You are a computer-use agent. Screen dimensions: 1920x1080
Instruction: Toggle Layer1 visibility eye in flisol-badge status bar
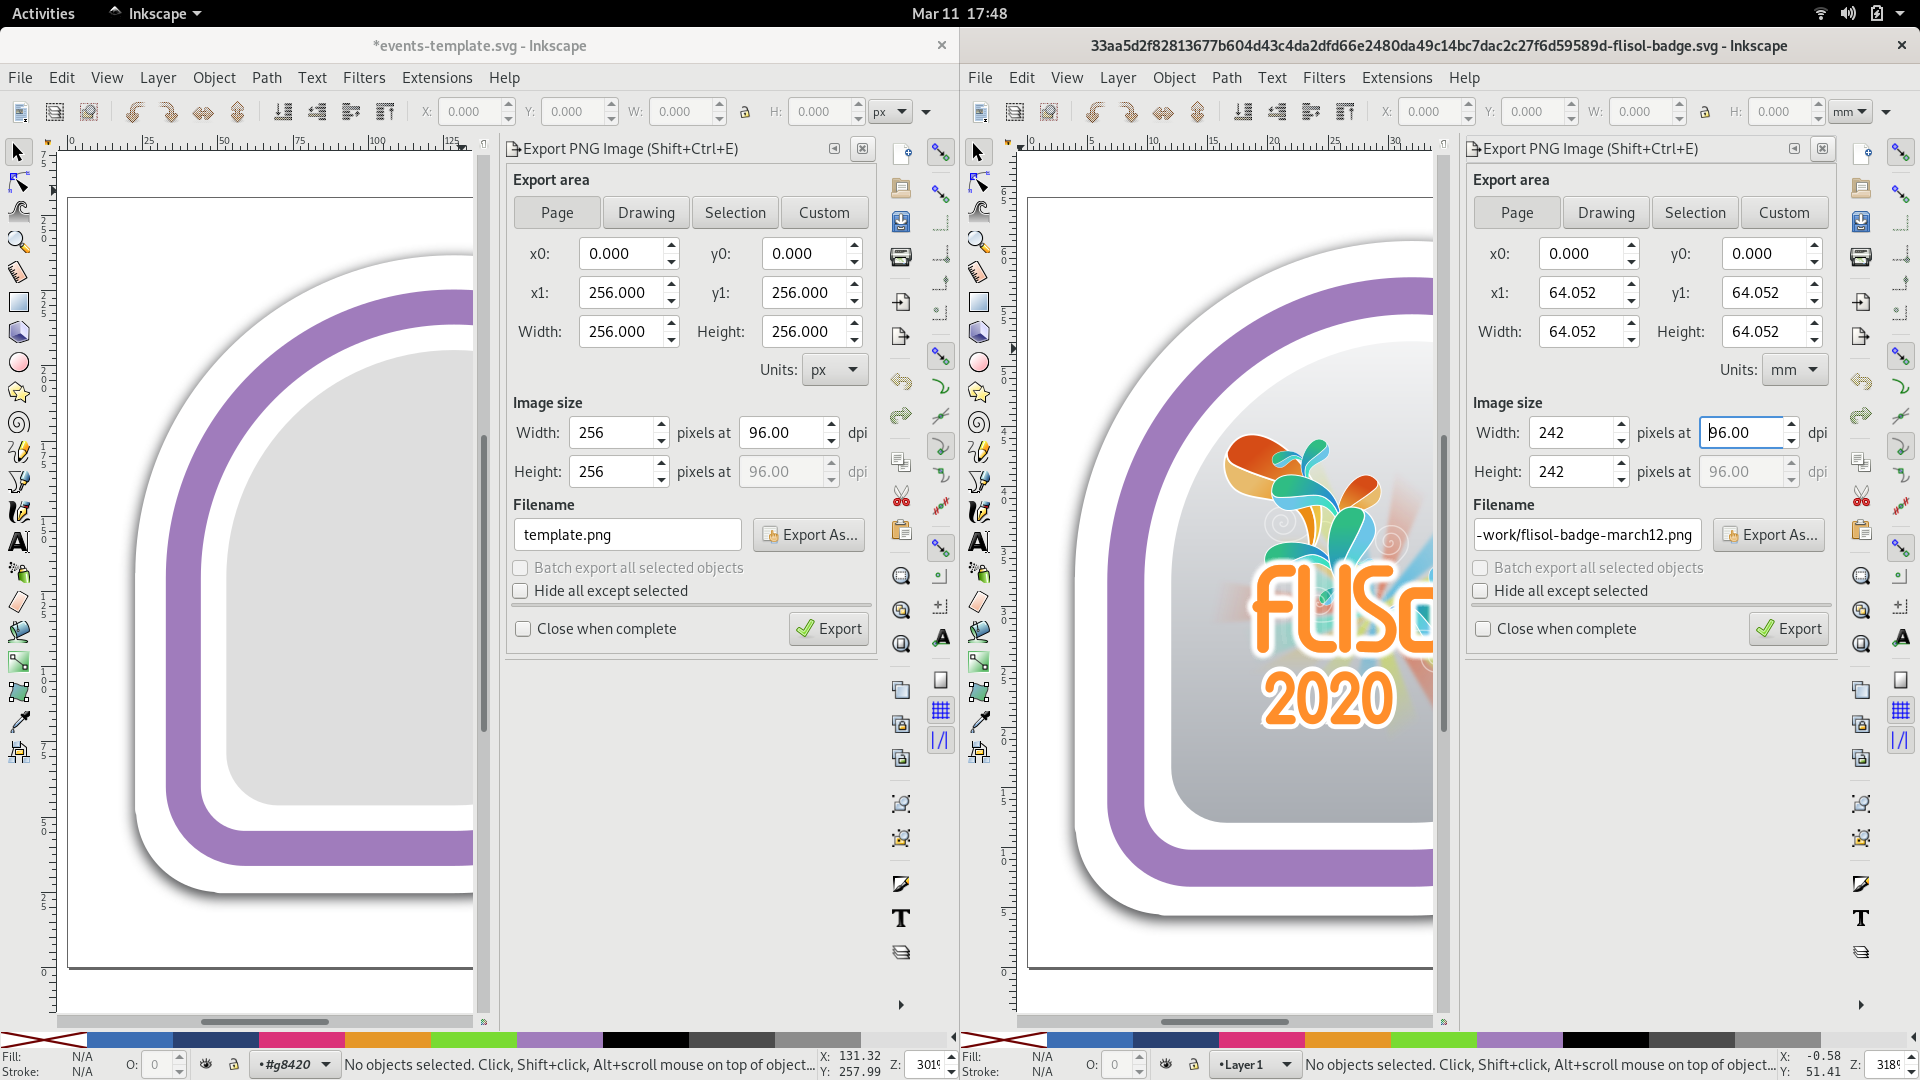pyautogui.click(x=1166, y=1064)
